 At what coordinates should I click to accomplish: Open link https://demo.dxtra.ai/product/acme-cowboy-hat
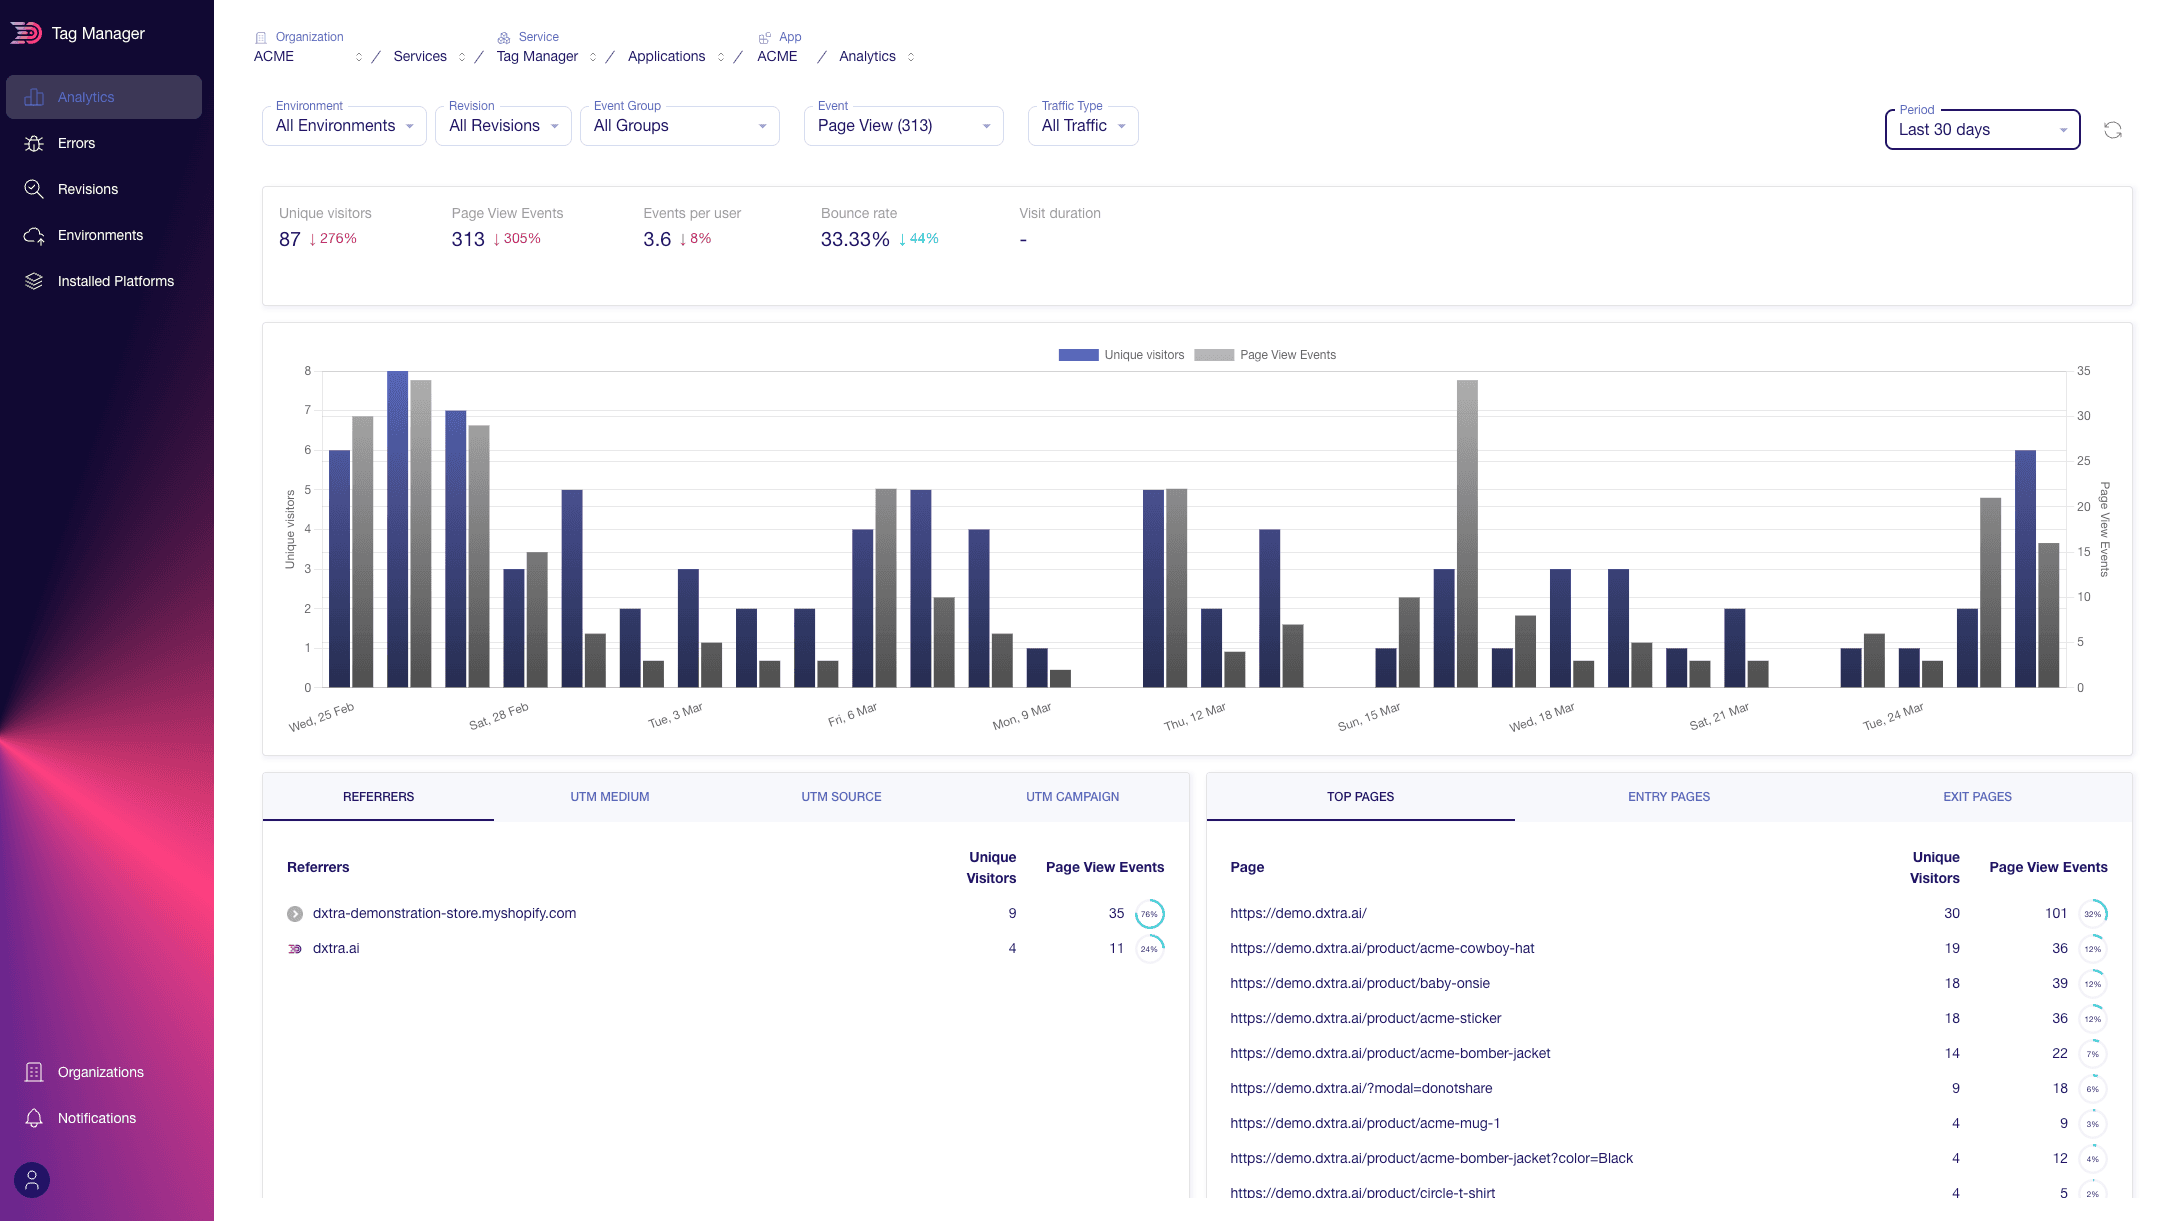tap(1382, 948)
